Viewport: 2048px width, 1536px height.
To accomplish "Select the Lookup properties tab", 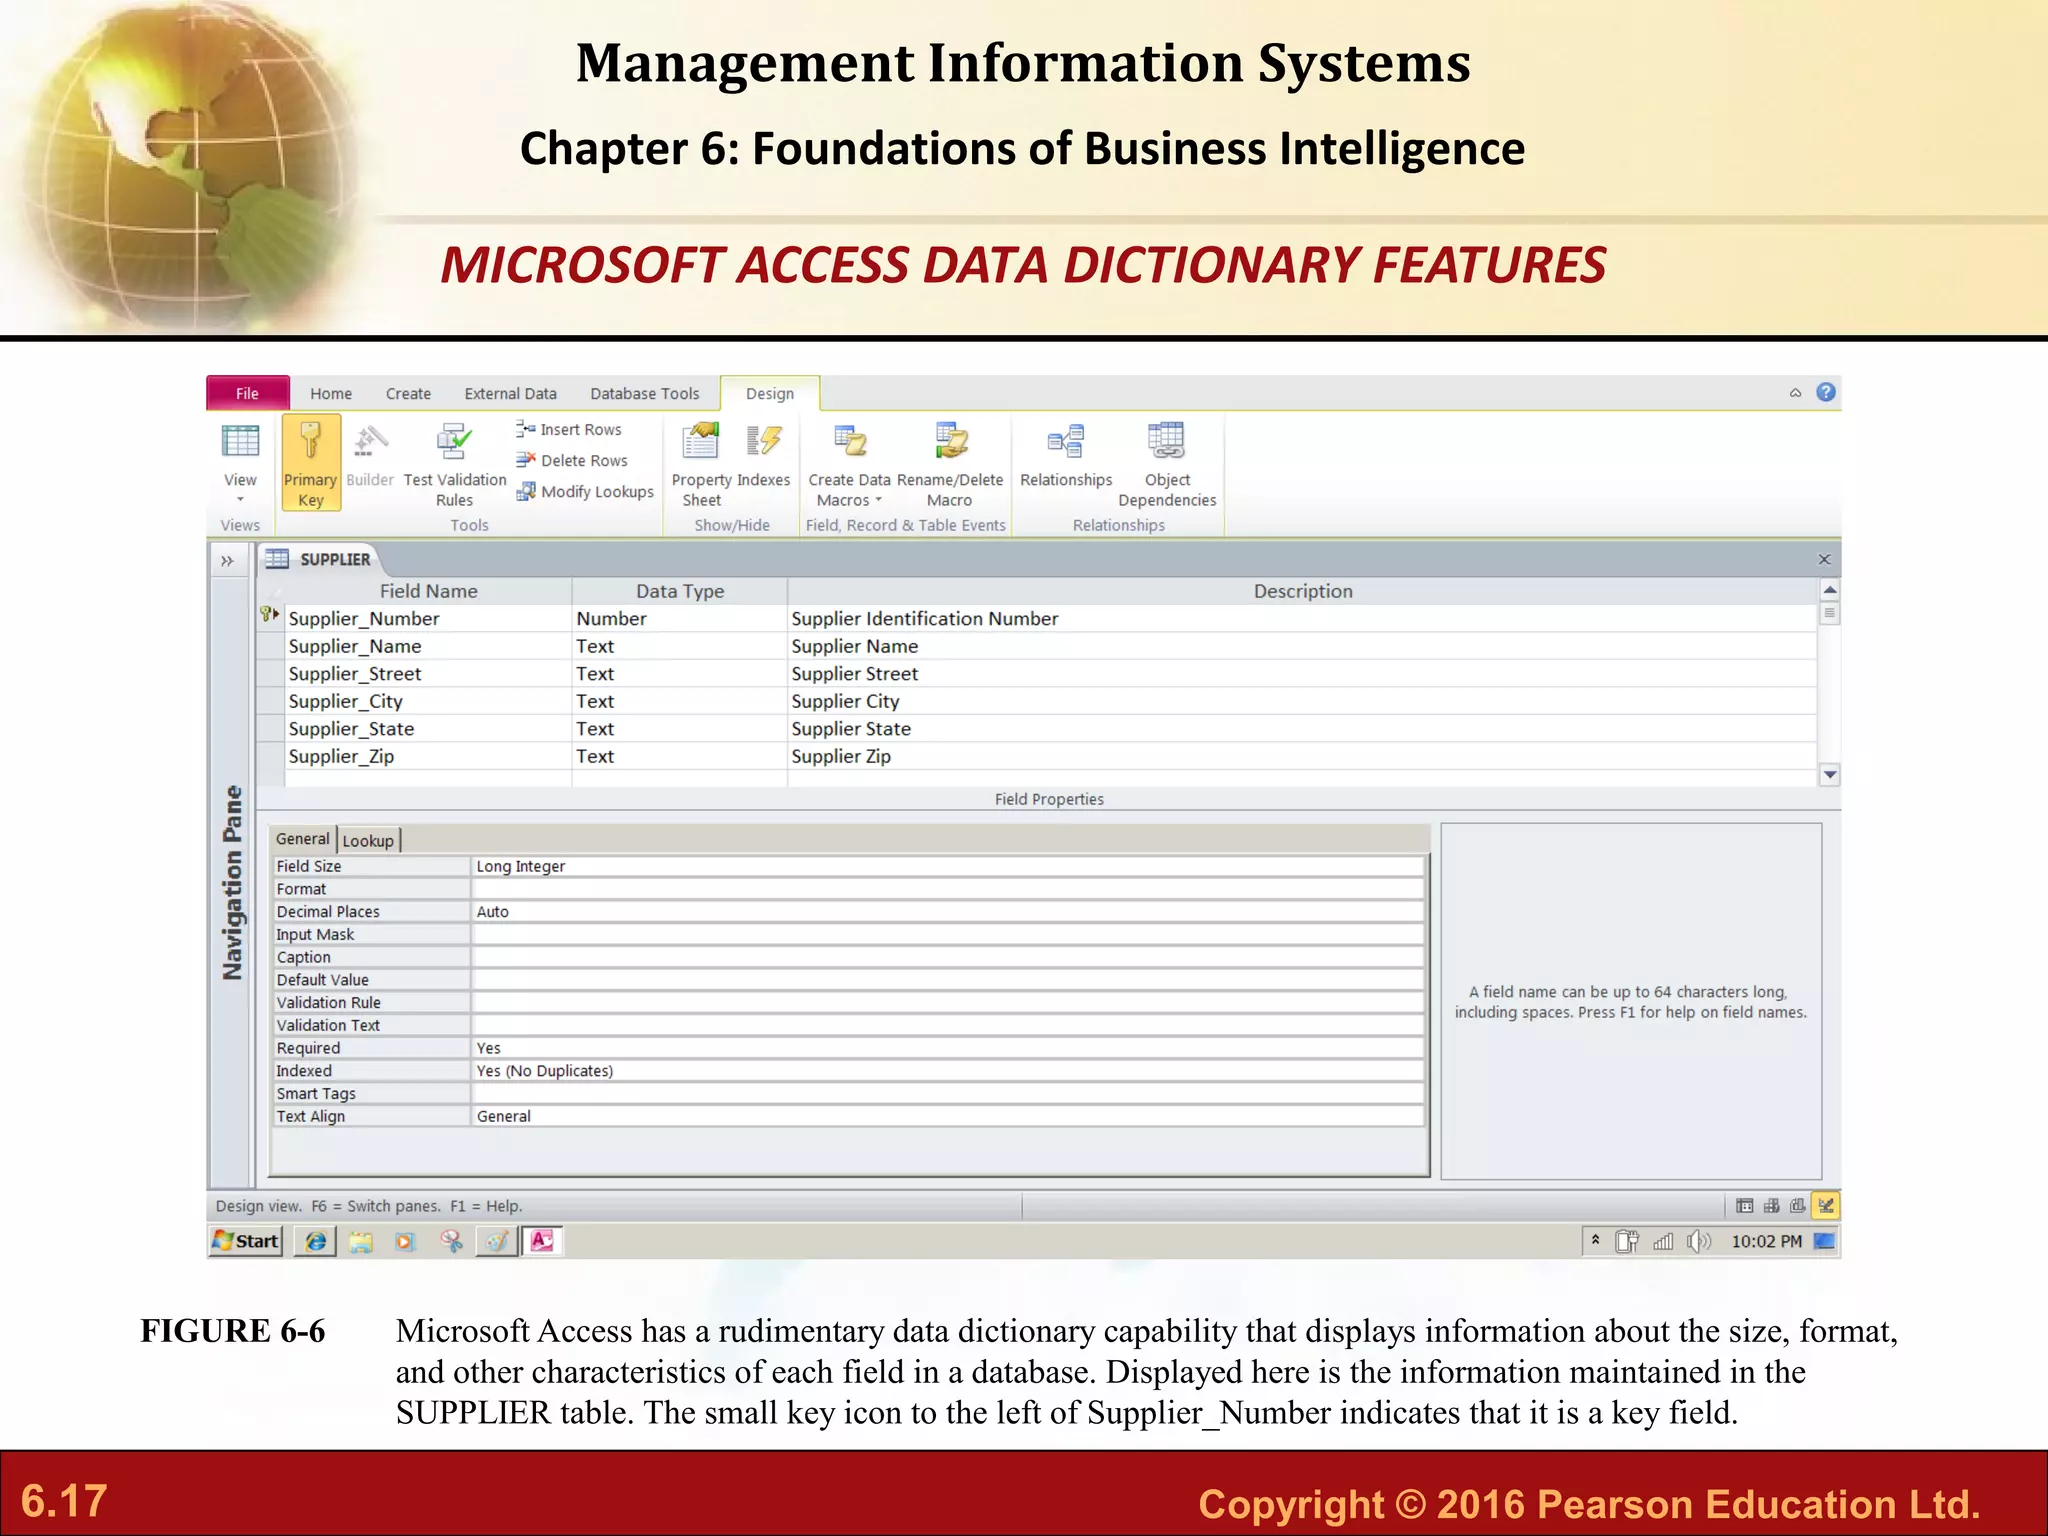I will [368, 841].
